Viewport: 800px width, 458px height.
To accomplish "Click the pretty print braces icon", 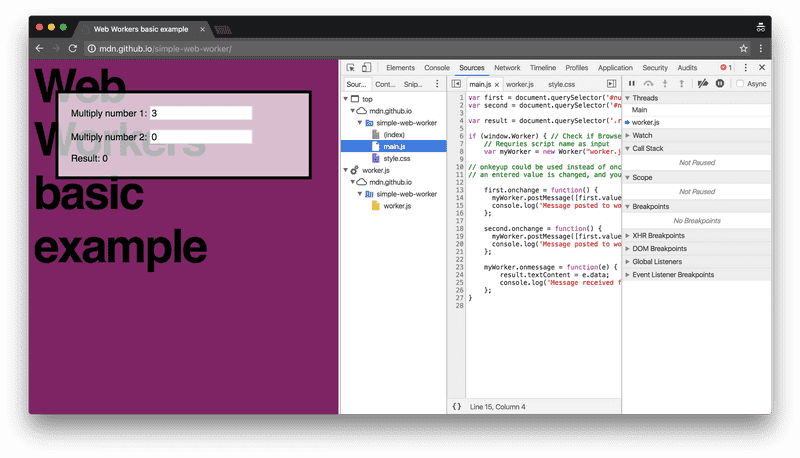I will [x=456, y=406].
